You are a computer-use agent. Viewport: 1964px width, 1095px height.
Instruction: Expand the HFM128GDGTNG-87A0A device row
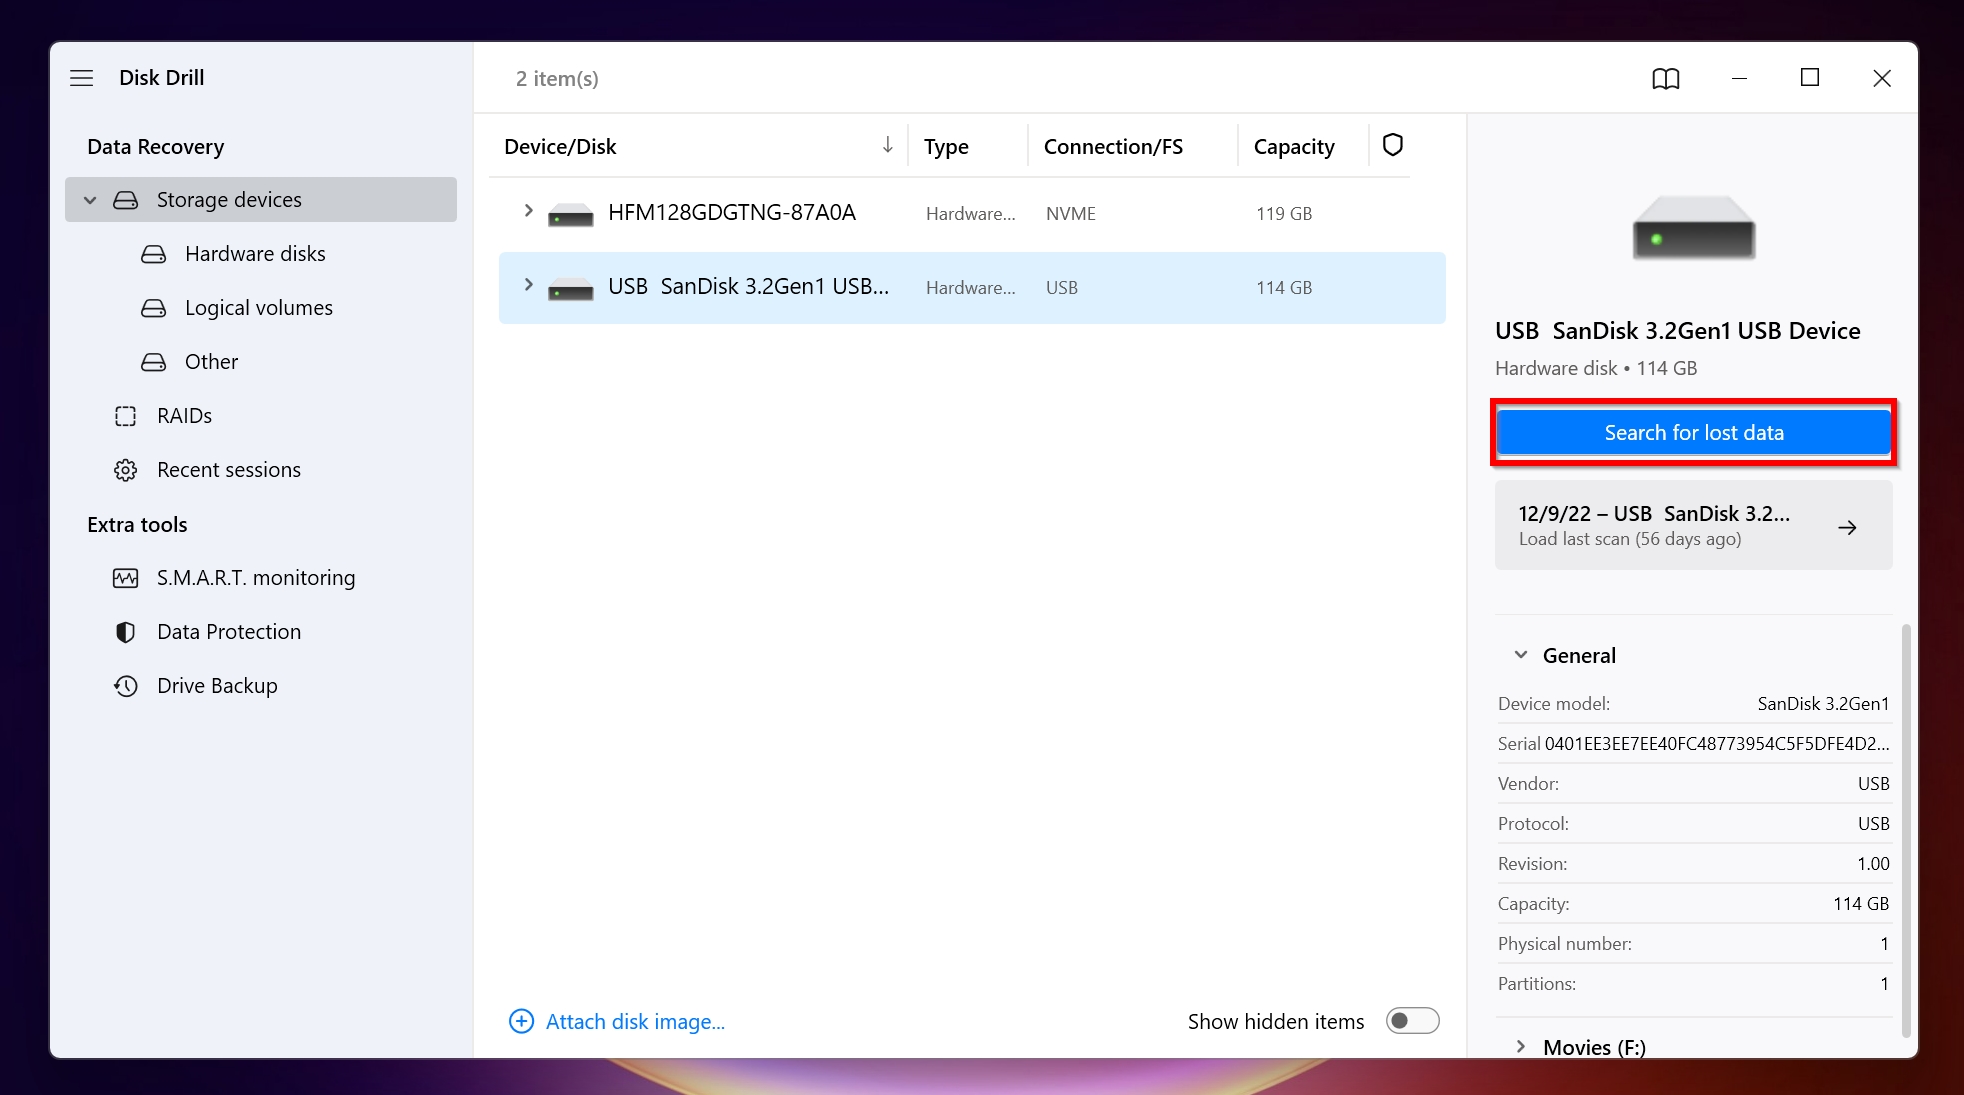527,212
